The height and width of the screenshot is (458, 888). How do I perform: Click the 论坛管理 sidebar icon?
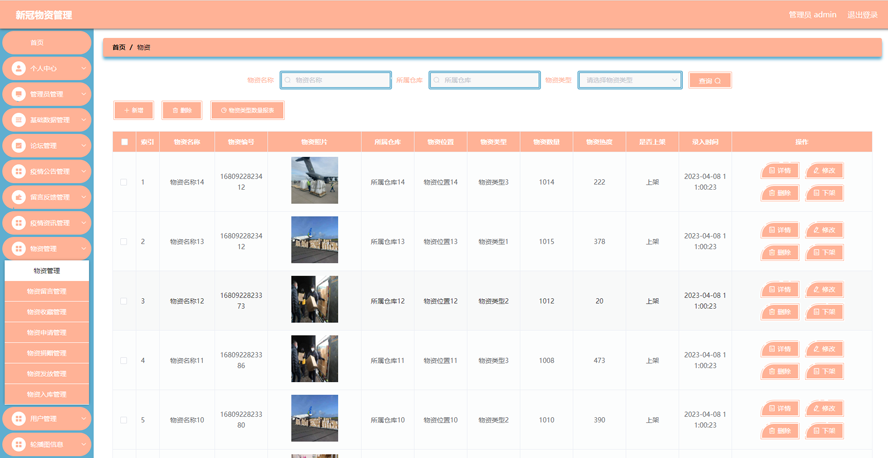(x=19, y=145)
